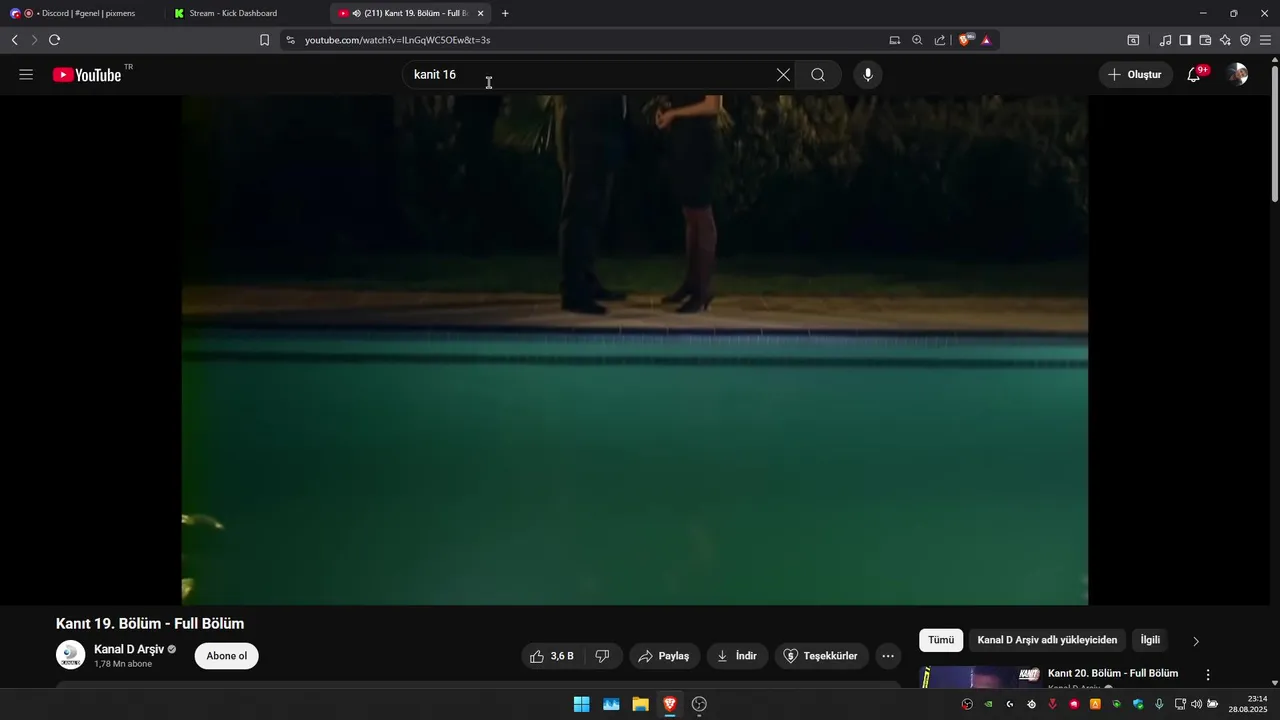Click the address bar URL field
This screenshot has height=720, width=1280.
590,40
